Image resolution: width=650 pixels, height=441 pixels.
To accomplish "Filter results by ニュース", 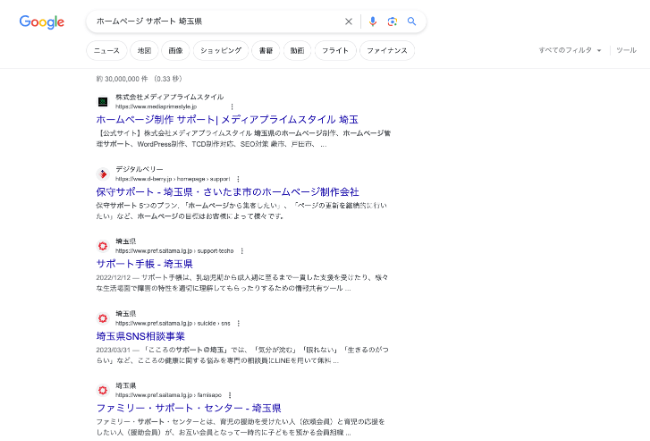I will point(107,51).
